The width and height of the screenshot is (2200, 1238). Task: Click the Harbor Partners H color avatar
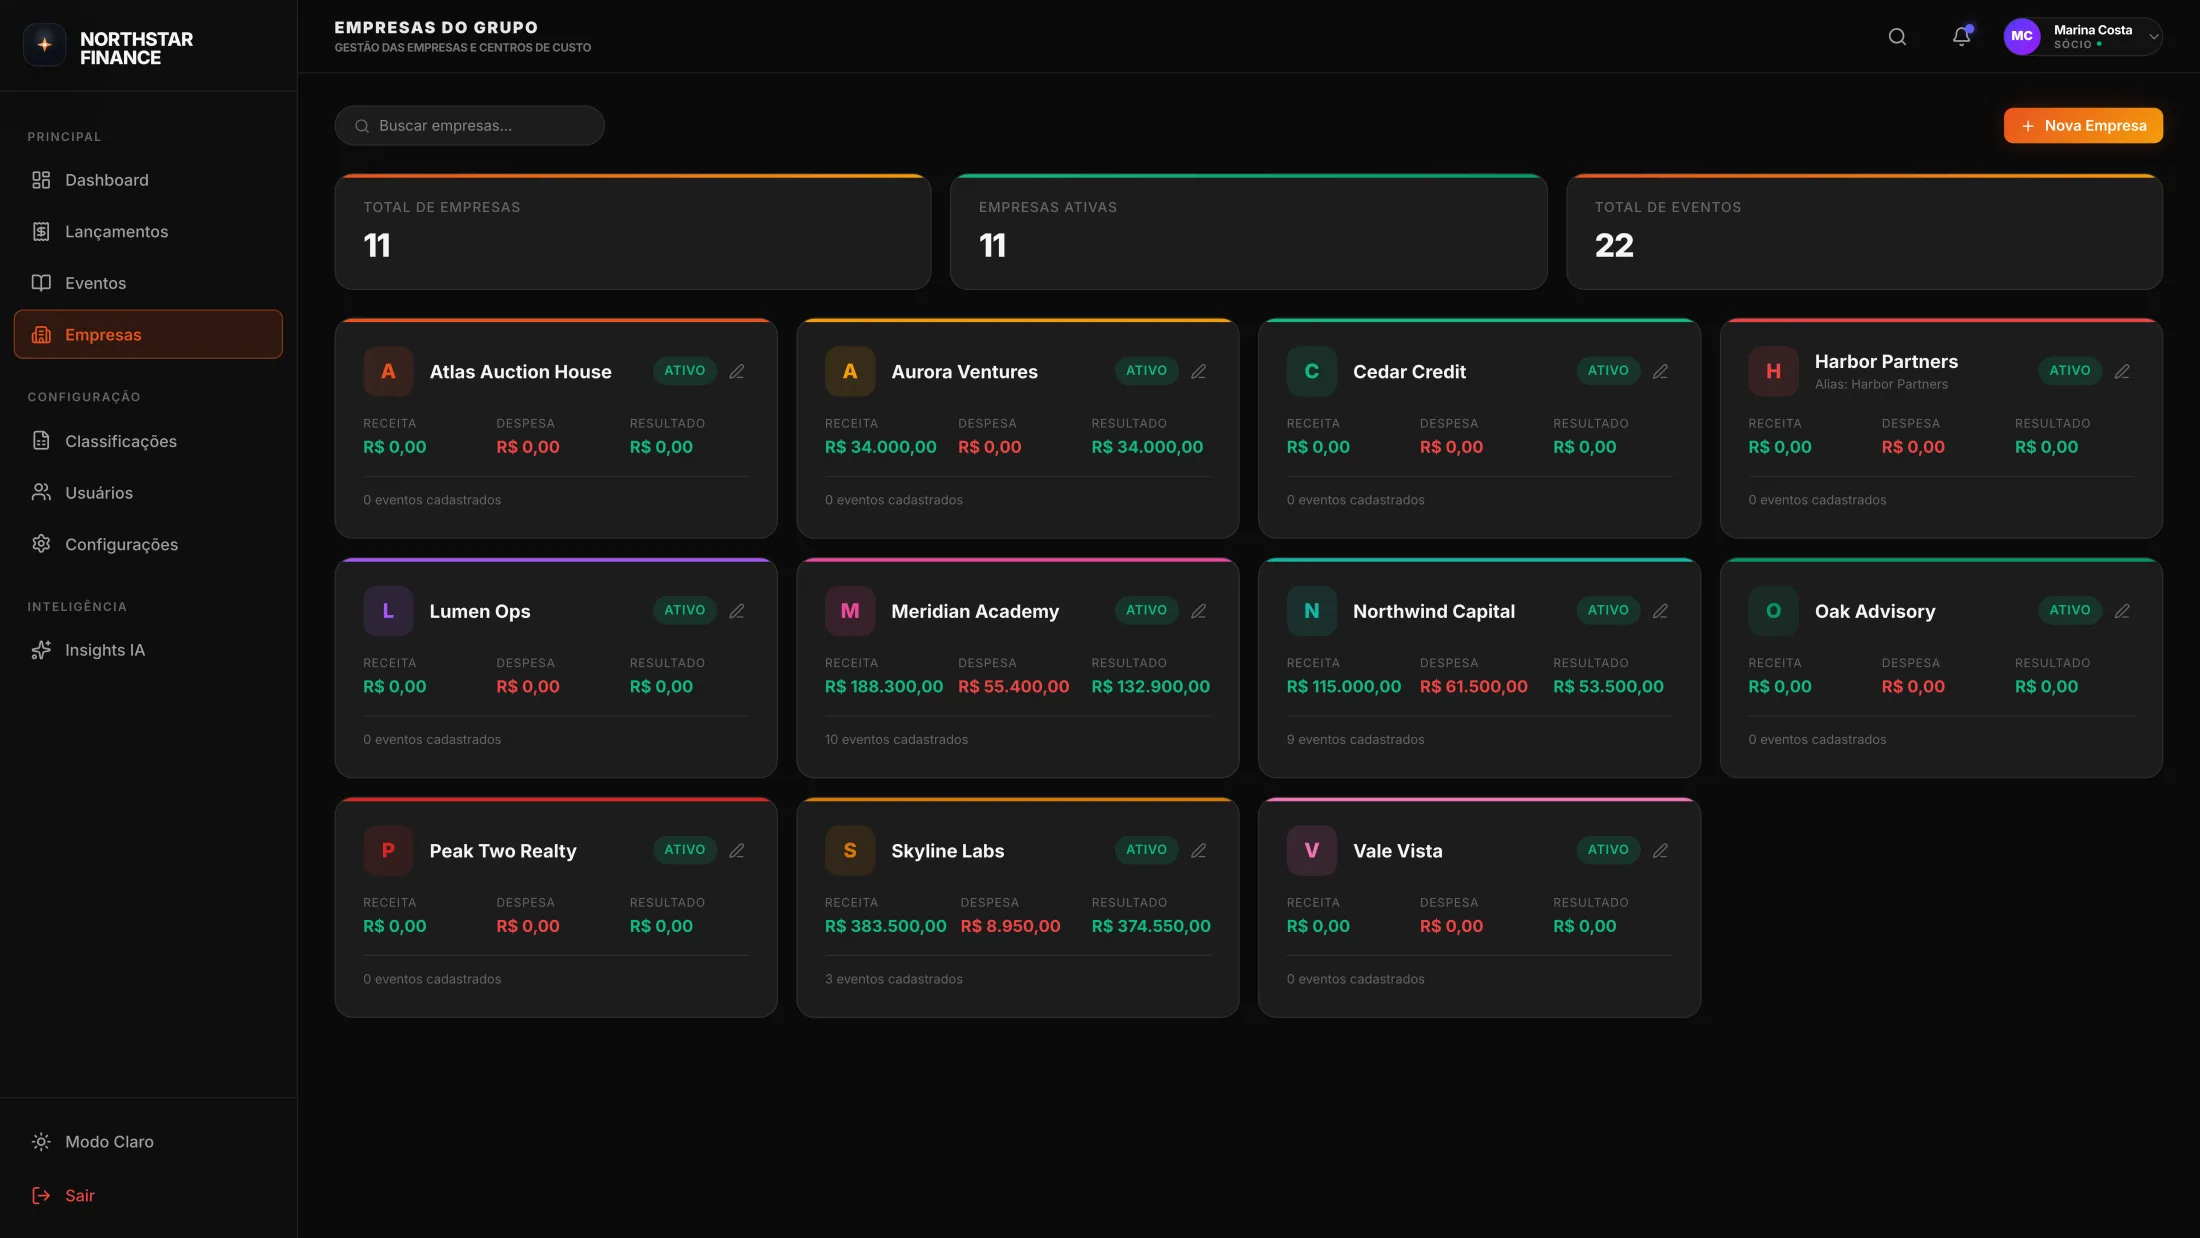click(x=1773, y=371)
